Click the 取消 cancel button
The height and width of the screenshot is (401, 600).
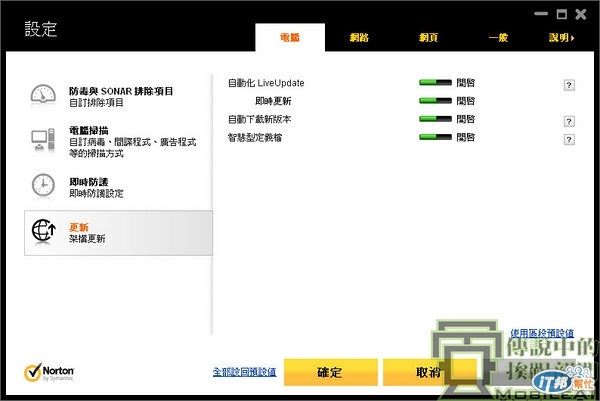tap(430, 372)
